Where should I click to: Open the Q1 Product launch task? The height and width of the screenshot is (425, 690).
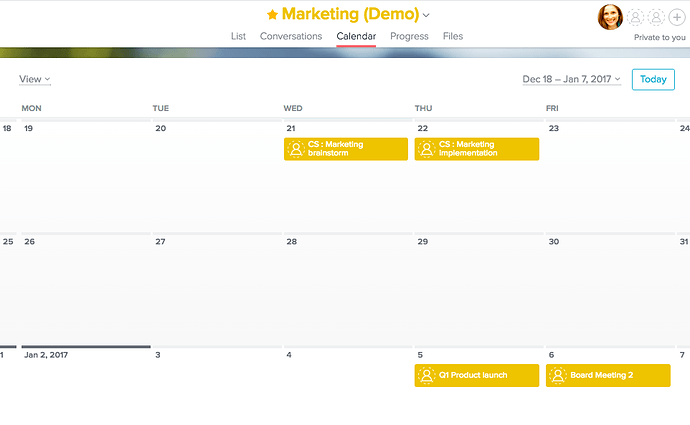[x=477, y=375]
